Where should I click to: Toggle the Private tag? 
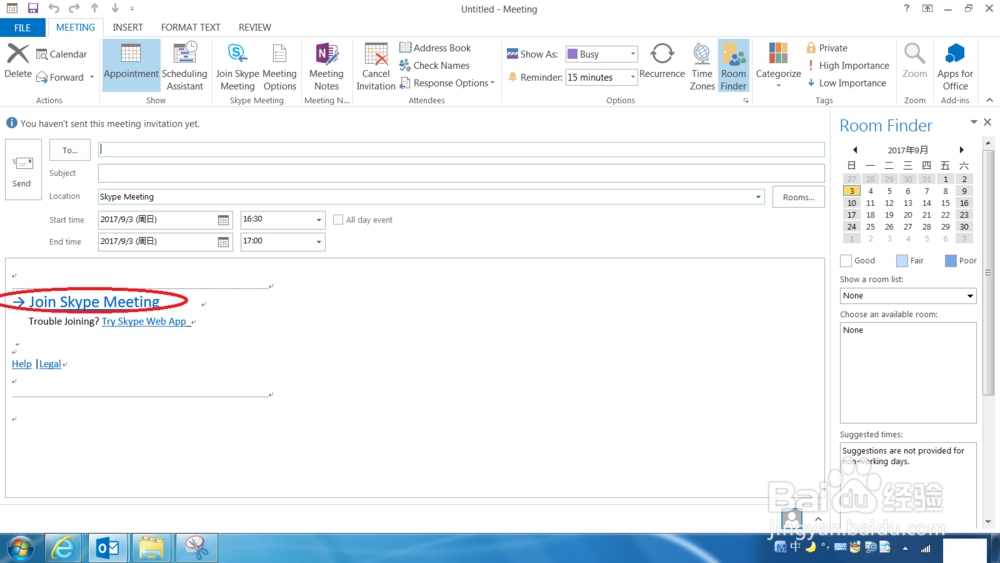tap(827, 48)
